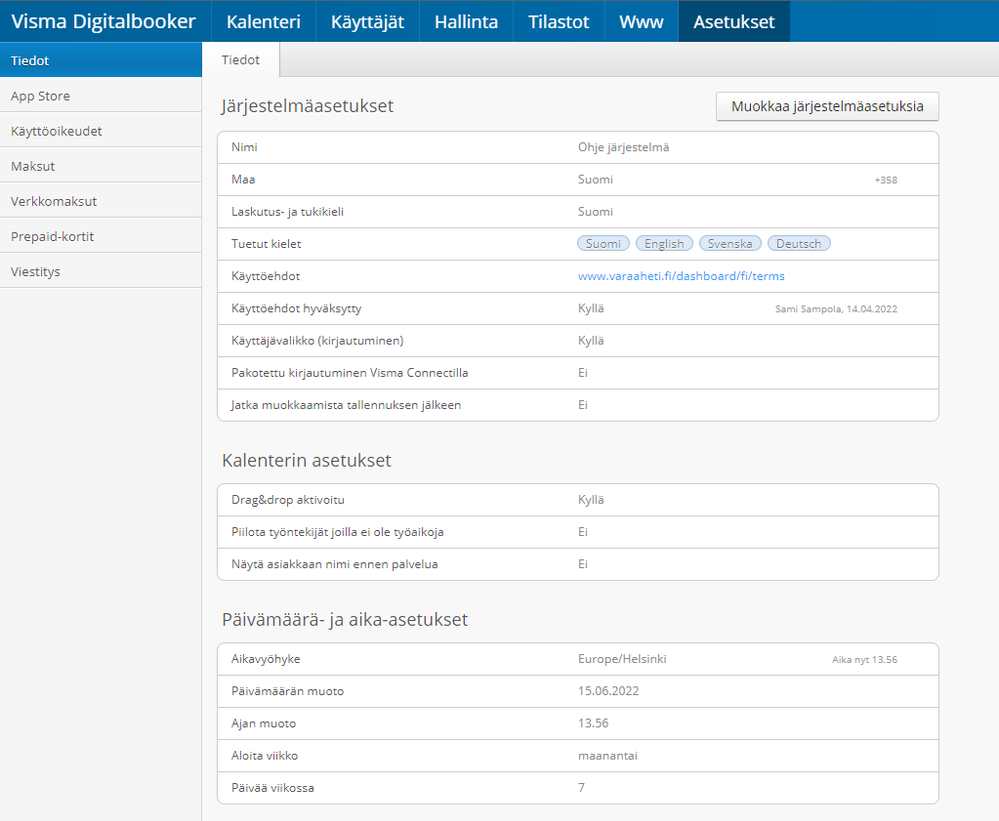
Task: Open Verkkomaksut in the sidebar
Action: pos(101,201)
